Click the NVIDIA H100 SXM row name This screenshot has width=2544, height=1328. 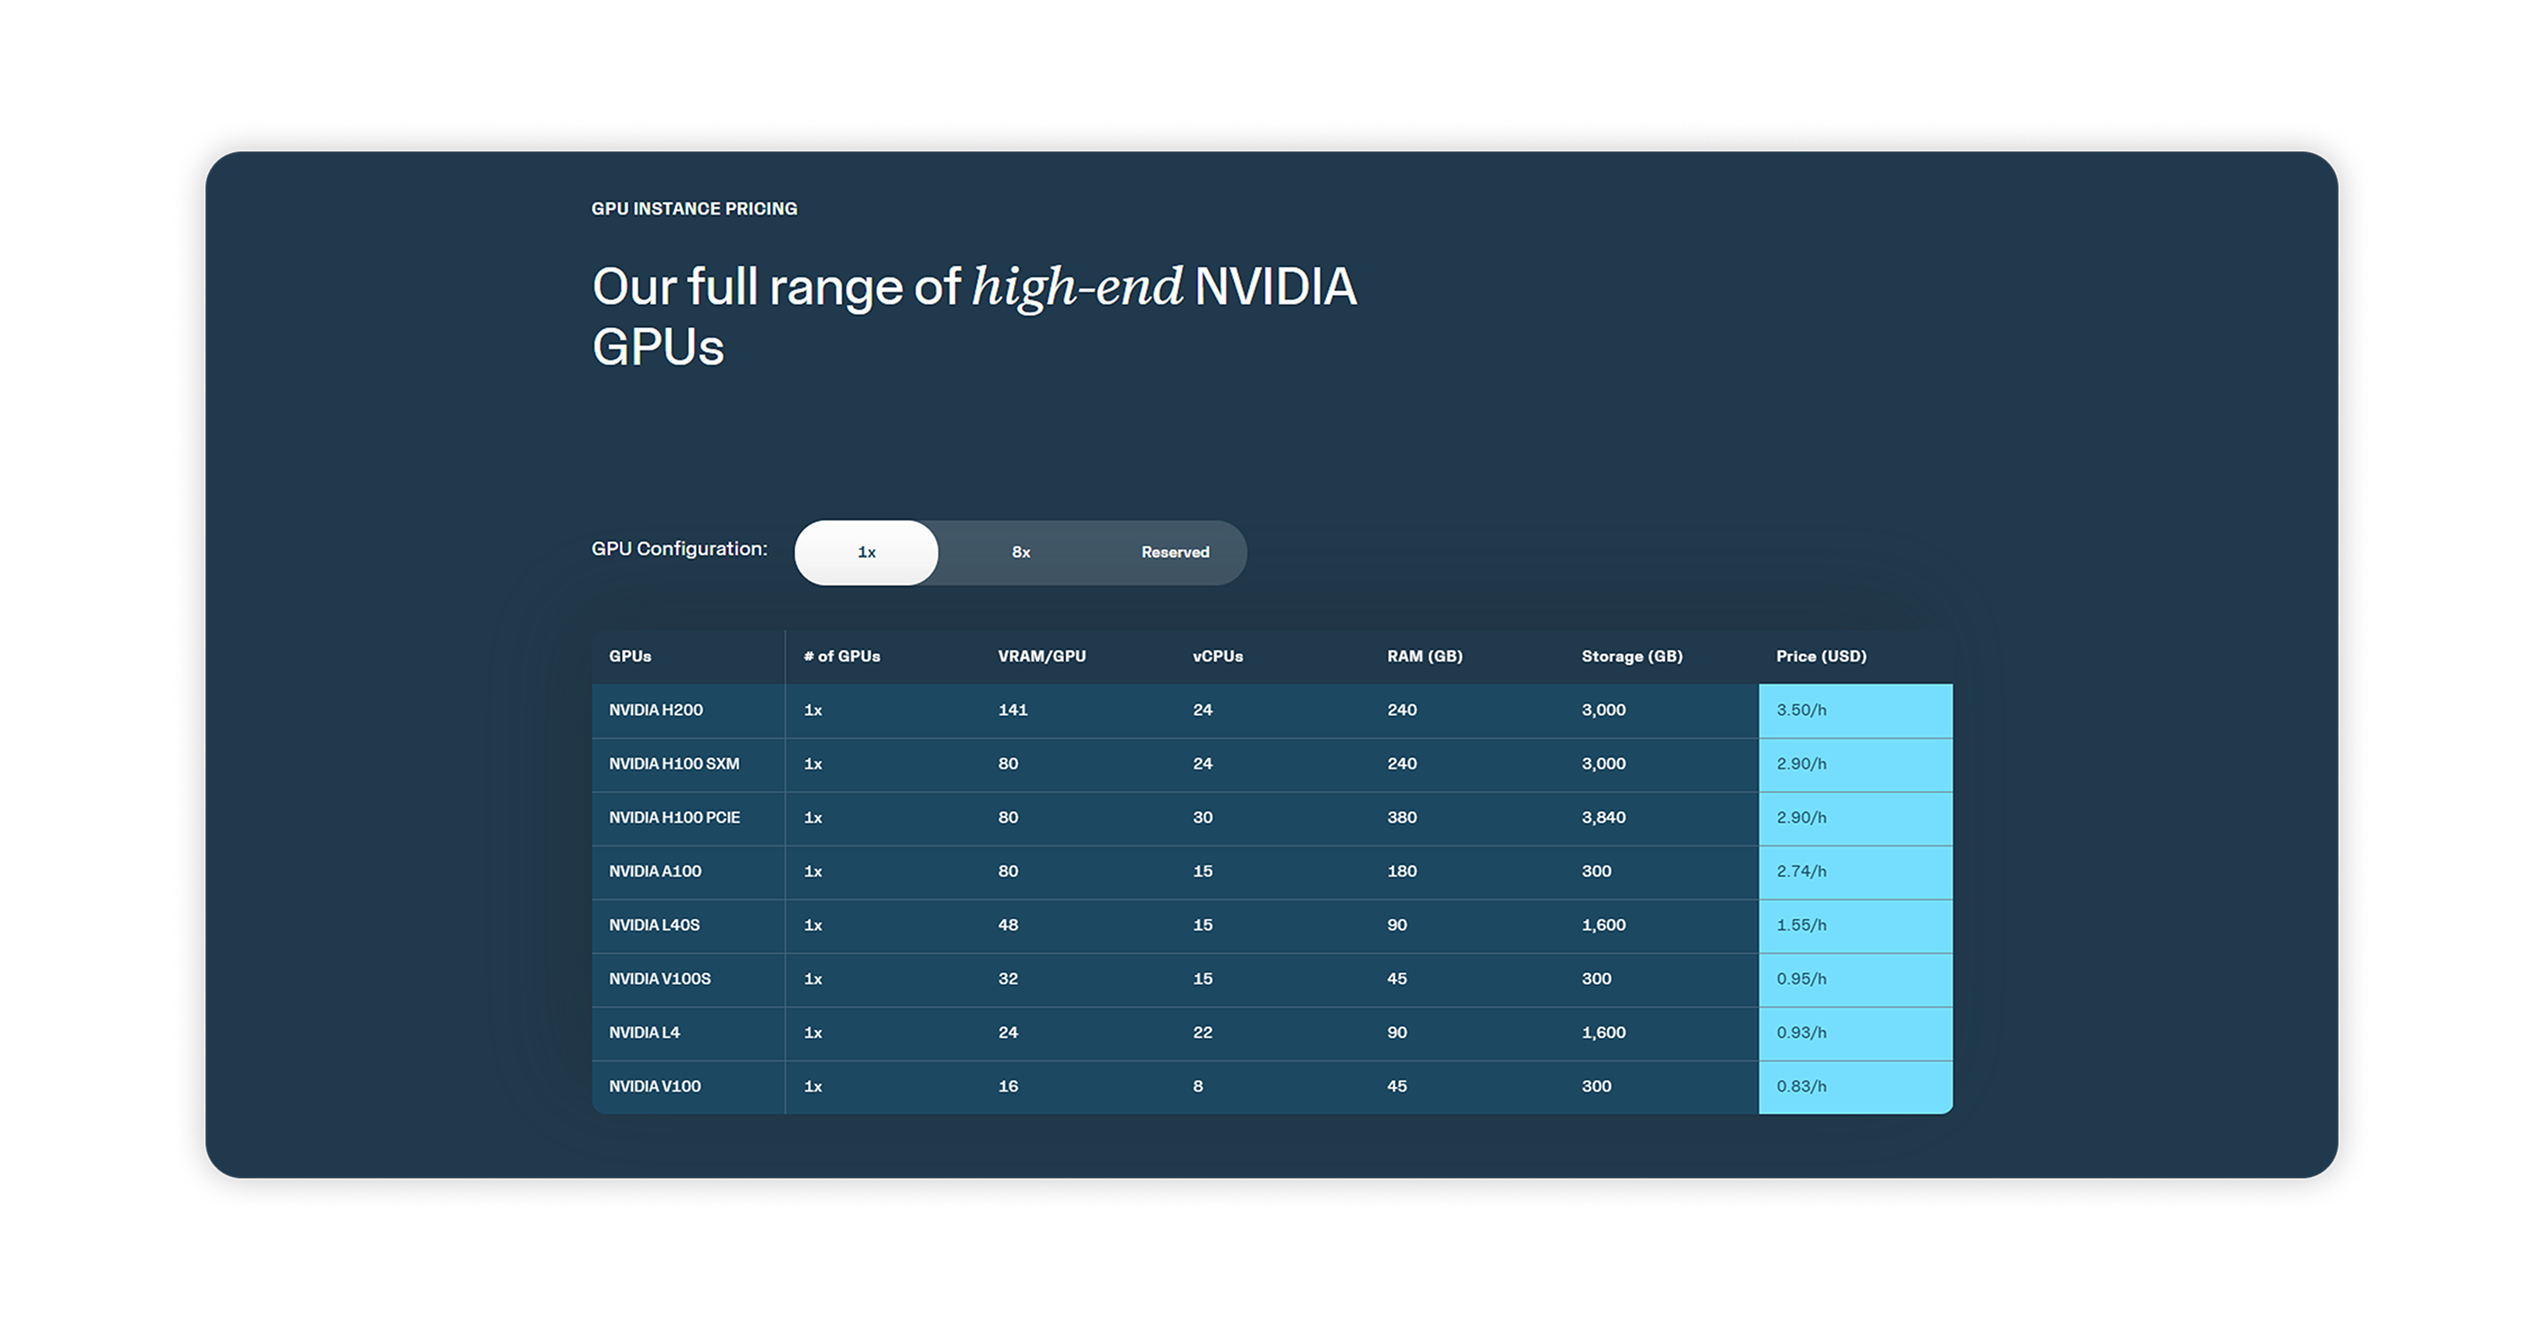(674, 764)
